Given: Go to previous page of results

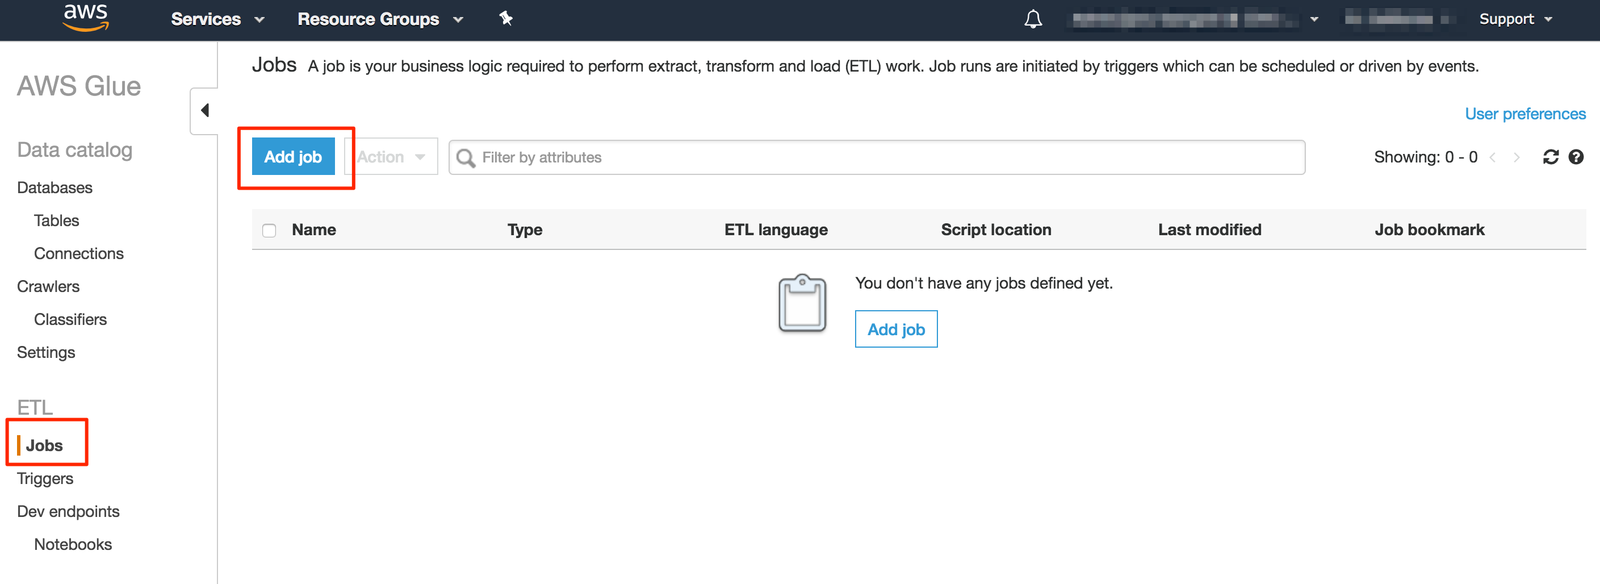Looking at the screenshot, I should click(x=1492, y=157).
